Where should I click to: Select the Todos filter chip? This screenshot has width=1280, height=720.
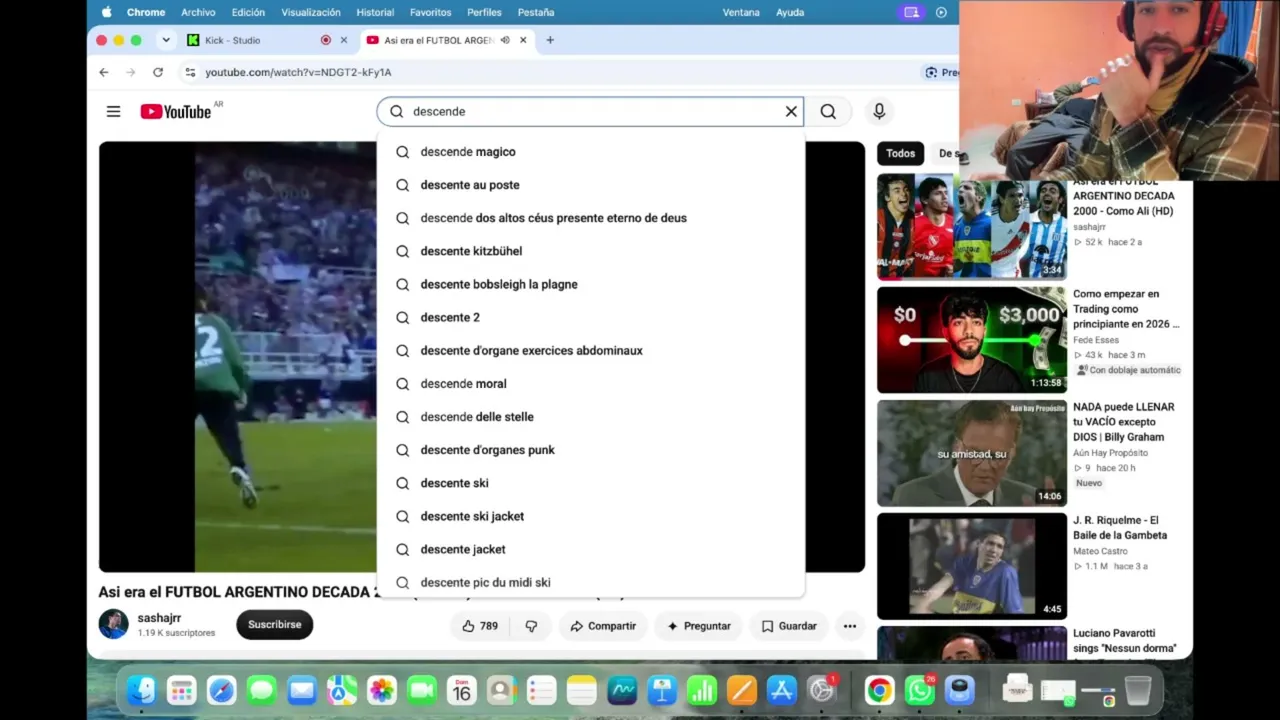pyautogui.click(x=900, y=153)
